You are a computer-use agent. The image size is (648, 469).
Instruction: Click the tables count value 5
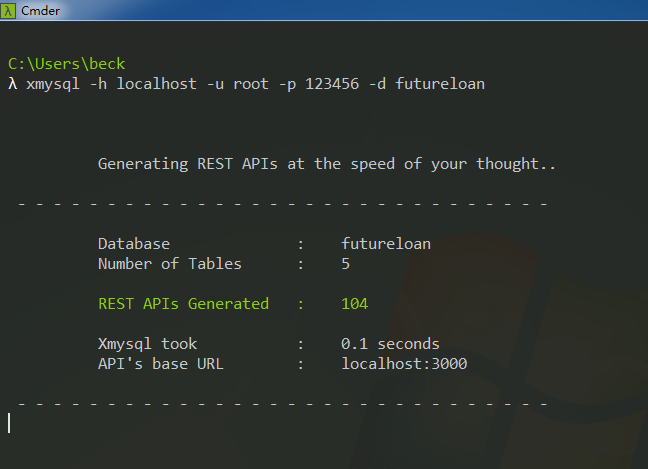tap(345, 264)
